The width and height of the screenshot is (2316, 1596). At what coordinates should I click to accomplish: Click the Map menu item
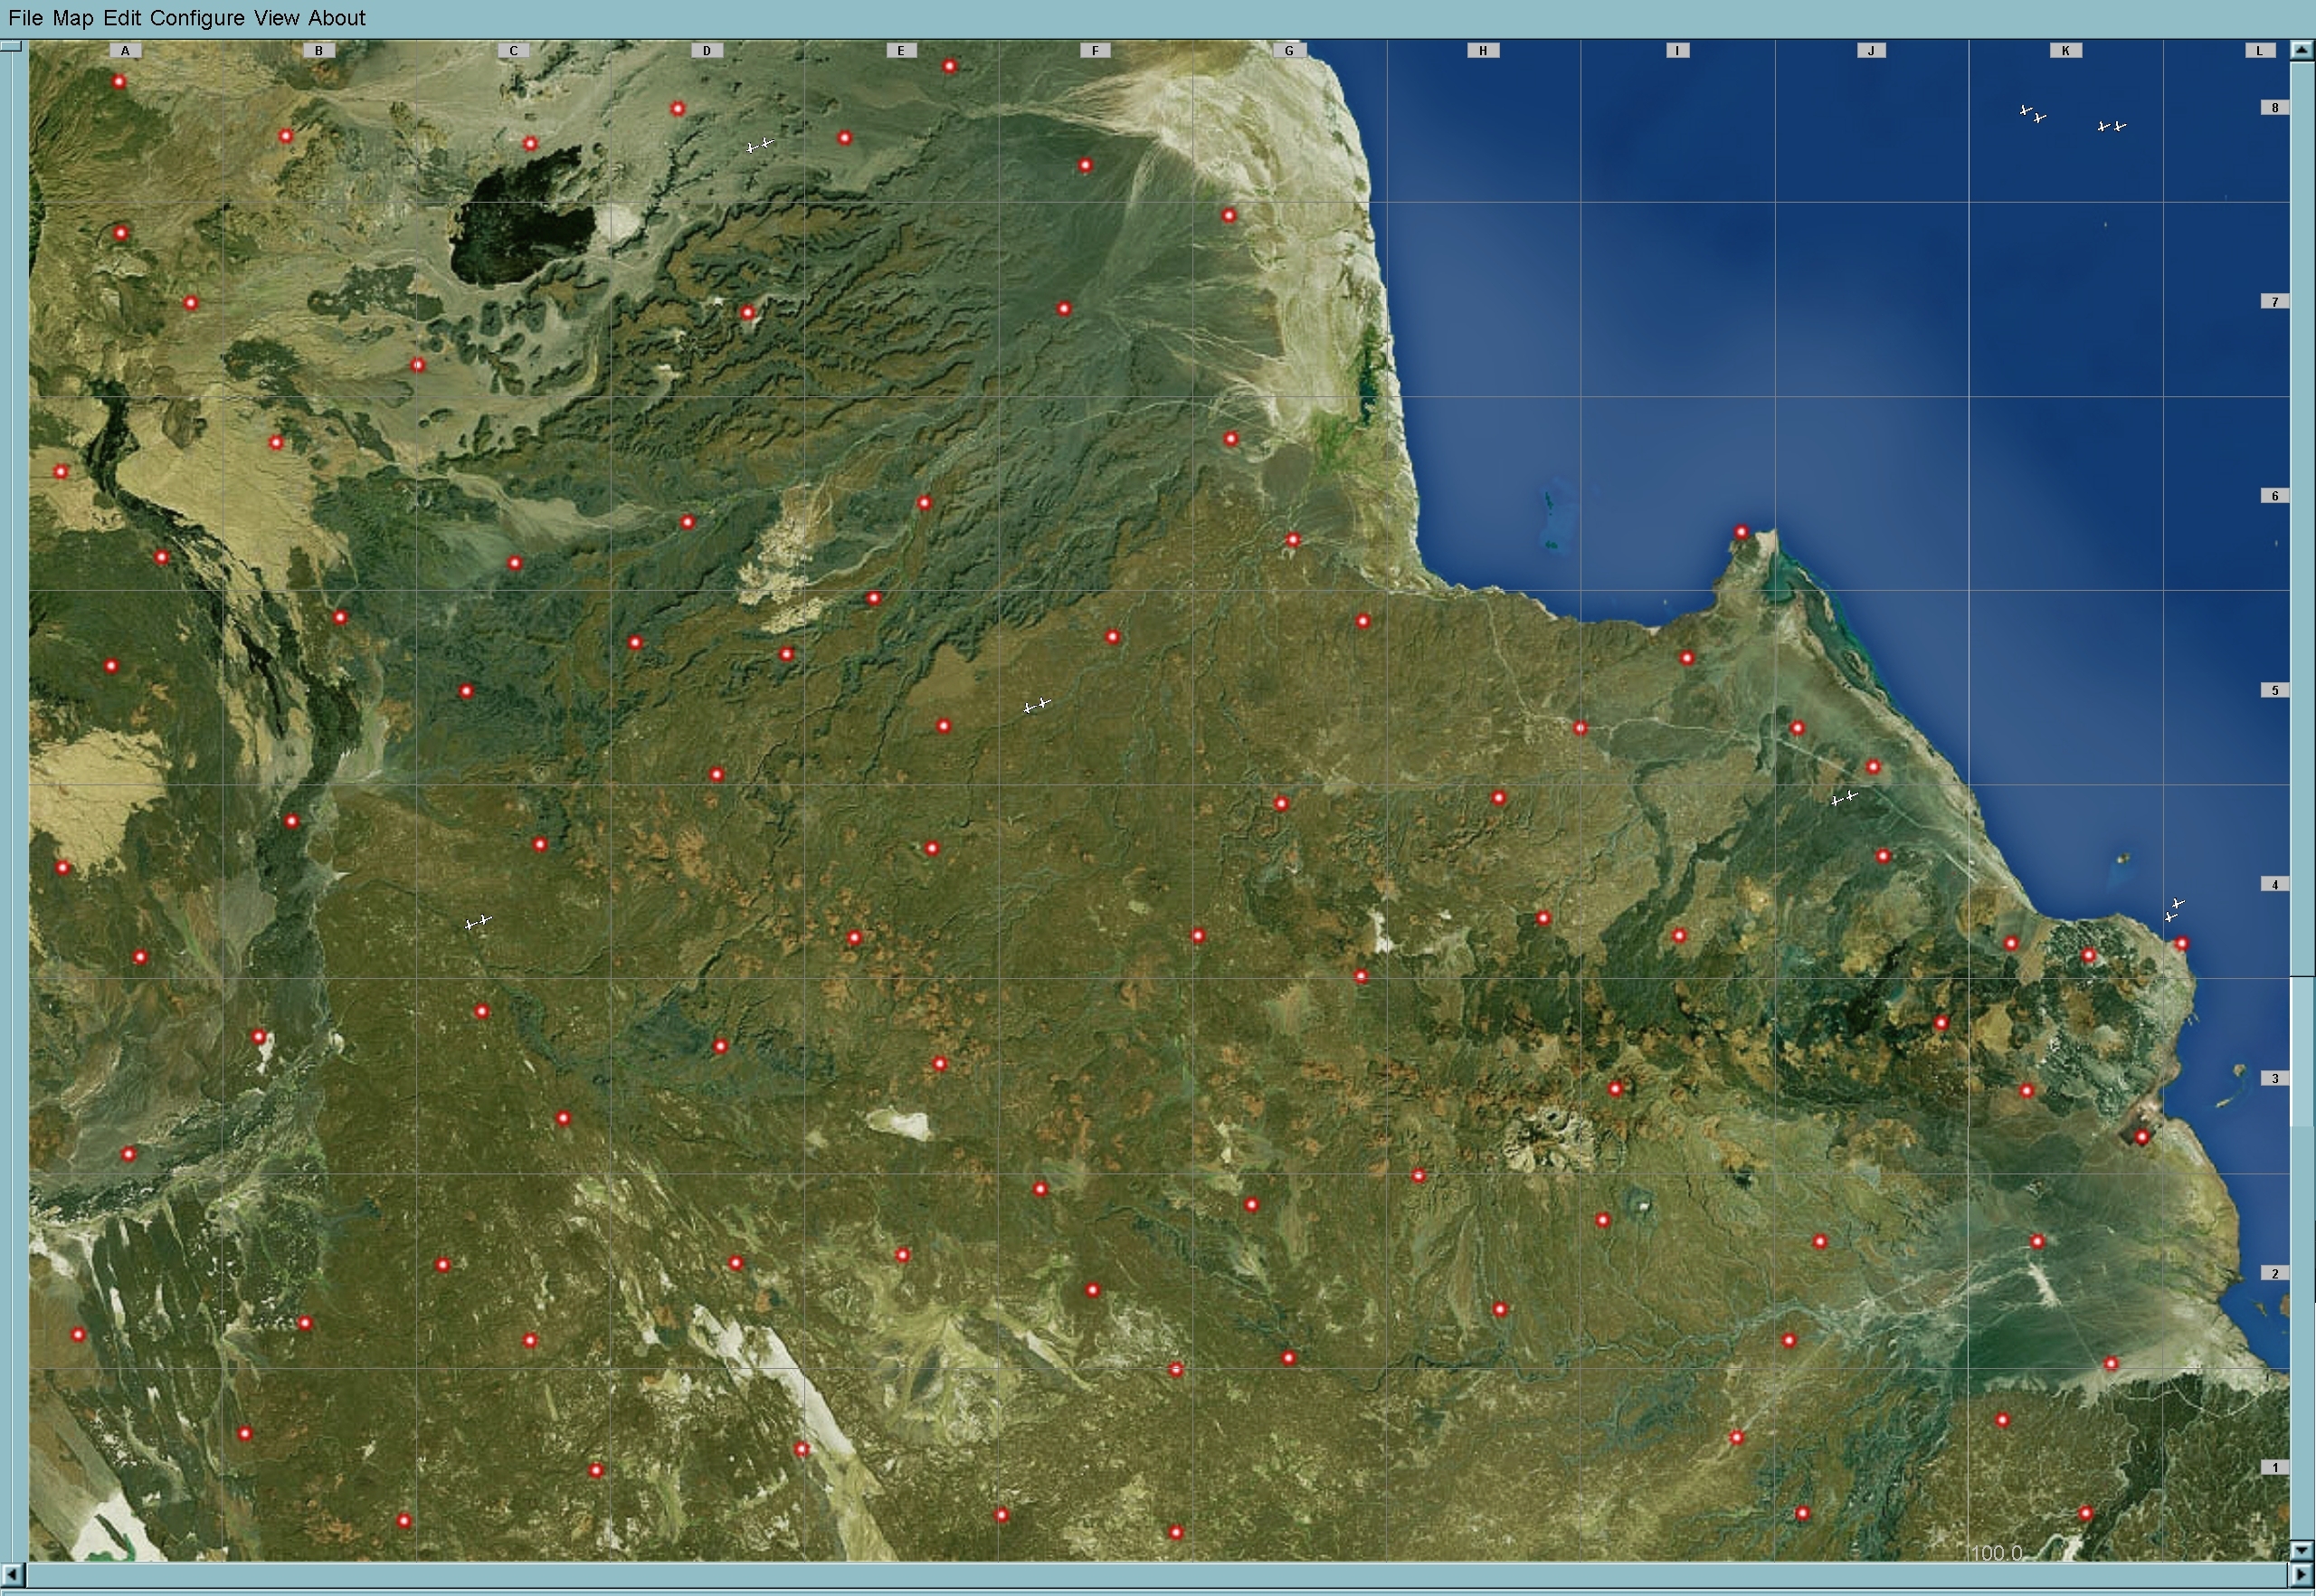click(72, 18)
